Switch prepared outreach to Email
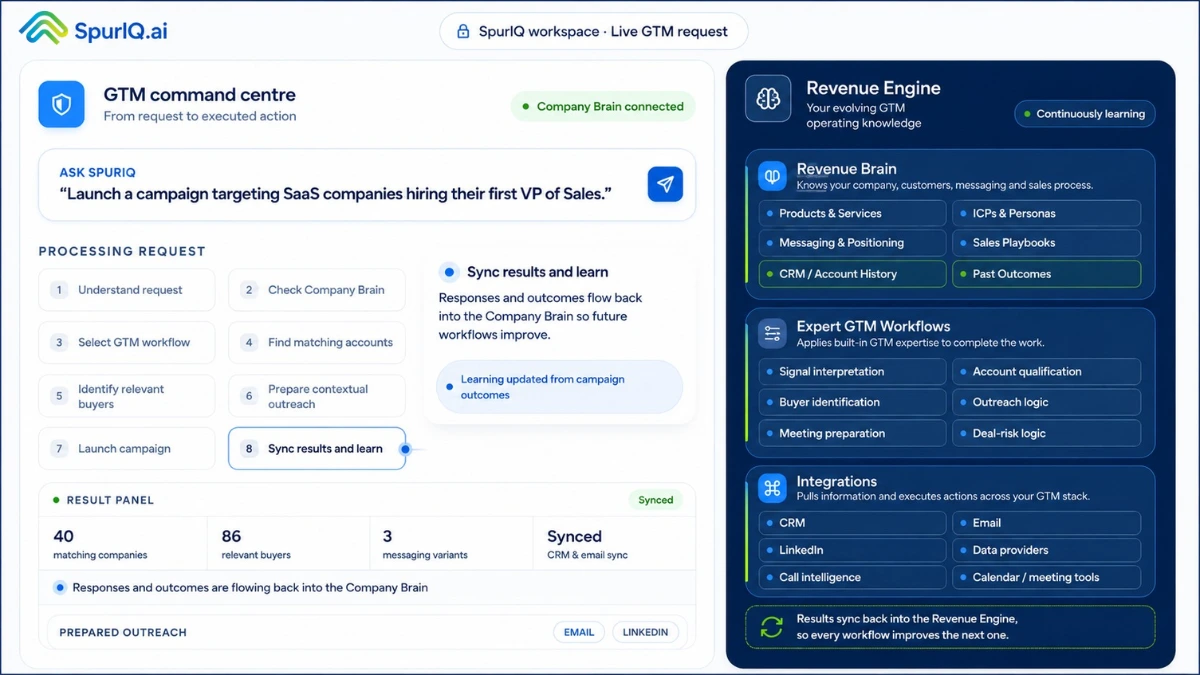This screenshot has width=1200, height=675. [579, 632]
